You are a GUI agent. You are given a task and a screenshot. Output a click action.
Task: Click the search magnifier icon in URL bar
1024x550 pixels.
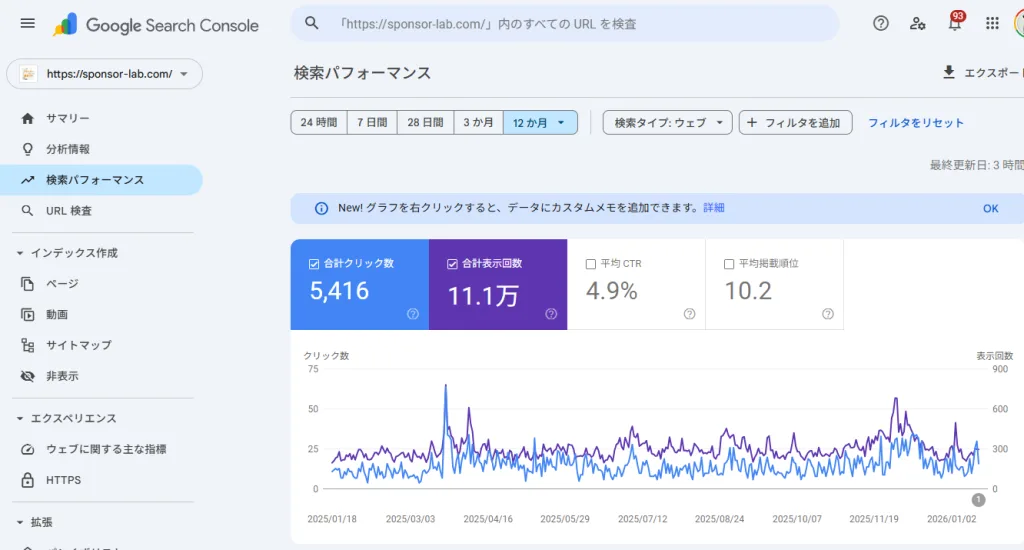[x=312, y=24]
